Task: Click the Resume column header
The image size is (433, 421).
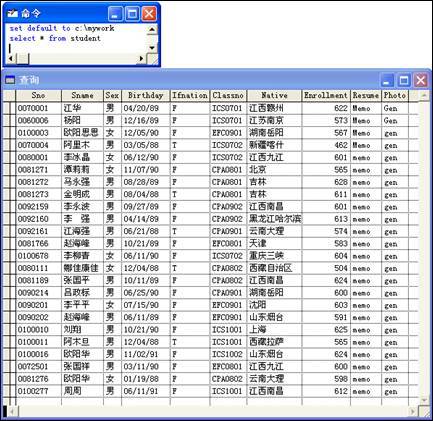Action: [x=366, y=96]
